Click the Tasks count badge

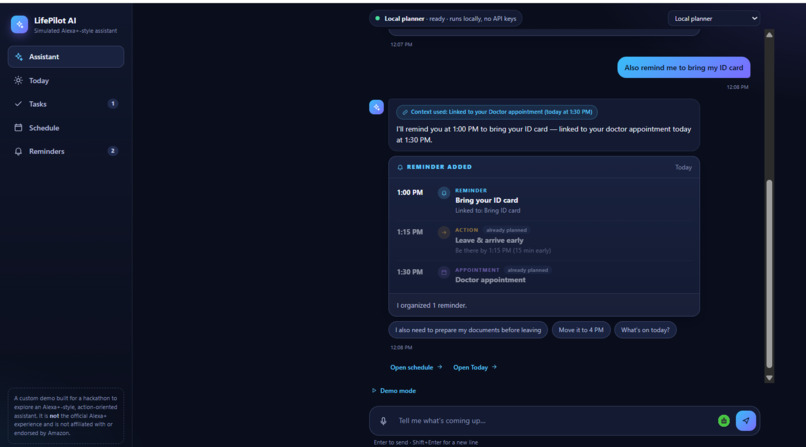(x=113, y=104)
